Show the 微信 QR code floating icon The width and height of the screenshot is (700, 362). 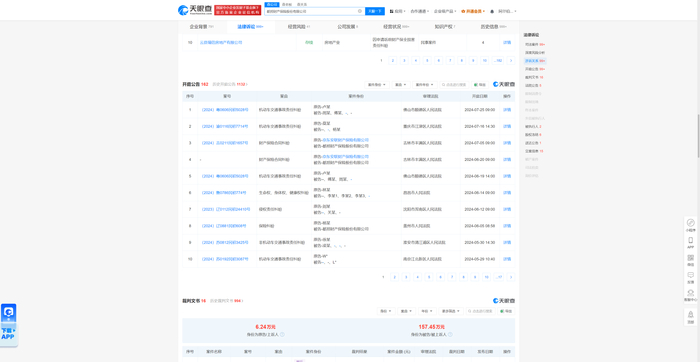(691, 260)
